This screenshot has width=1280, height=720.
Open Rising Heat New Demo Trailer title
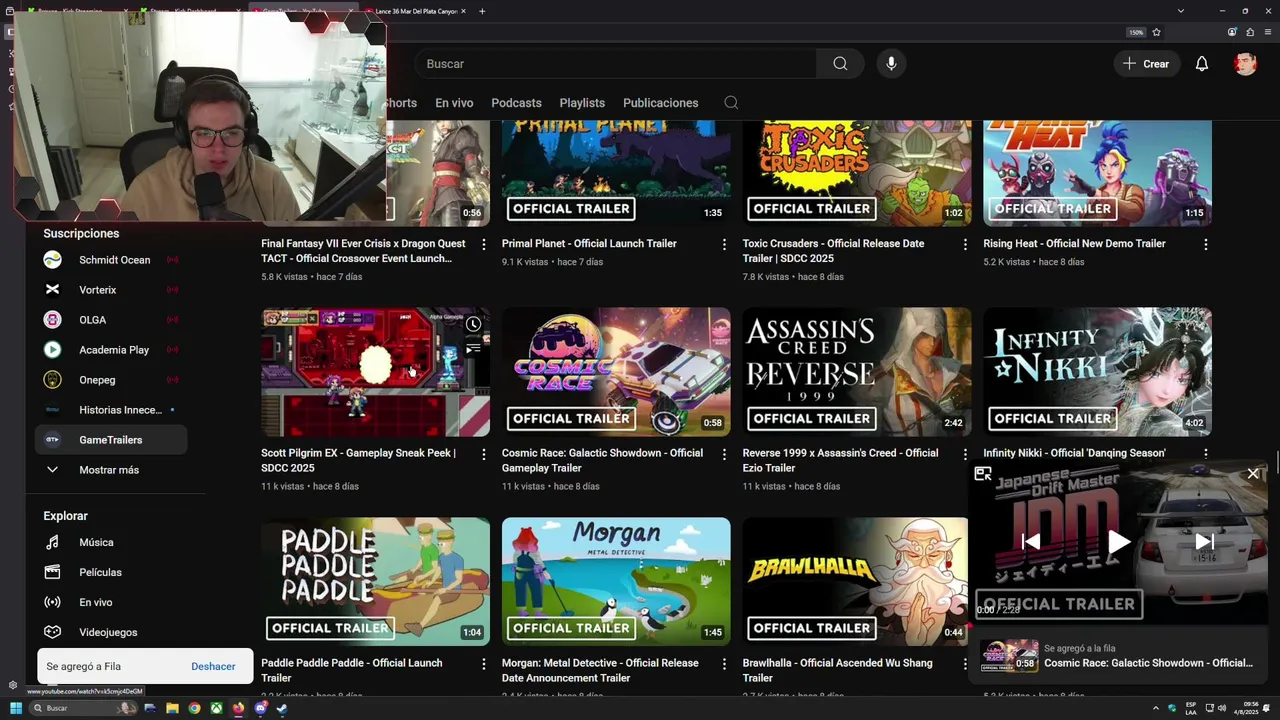point(1074,244)
